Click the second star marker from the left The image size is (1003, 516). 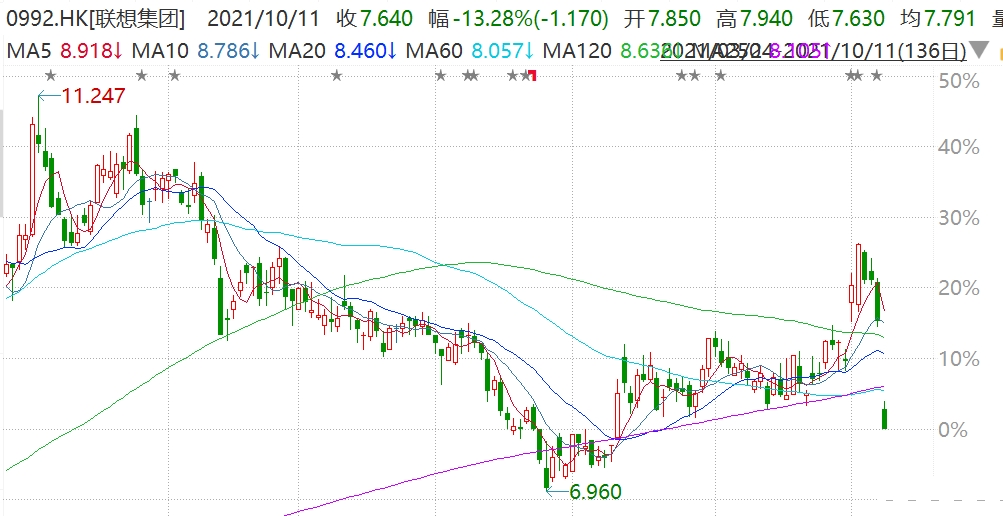(x=142, y=76)
